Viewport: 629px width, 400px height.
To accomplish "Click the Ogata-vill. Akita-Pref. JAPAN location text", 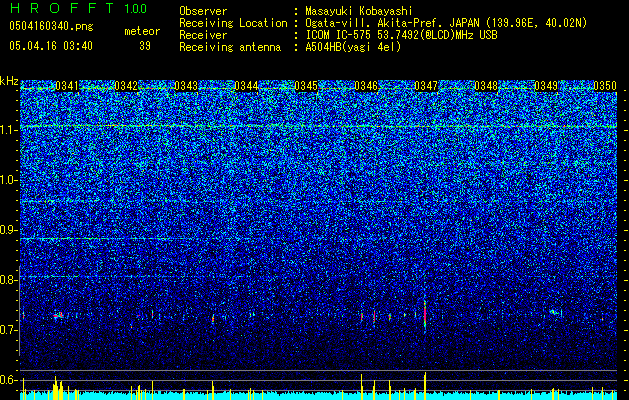I will (x=446, y=23).
